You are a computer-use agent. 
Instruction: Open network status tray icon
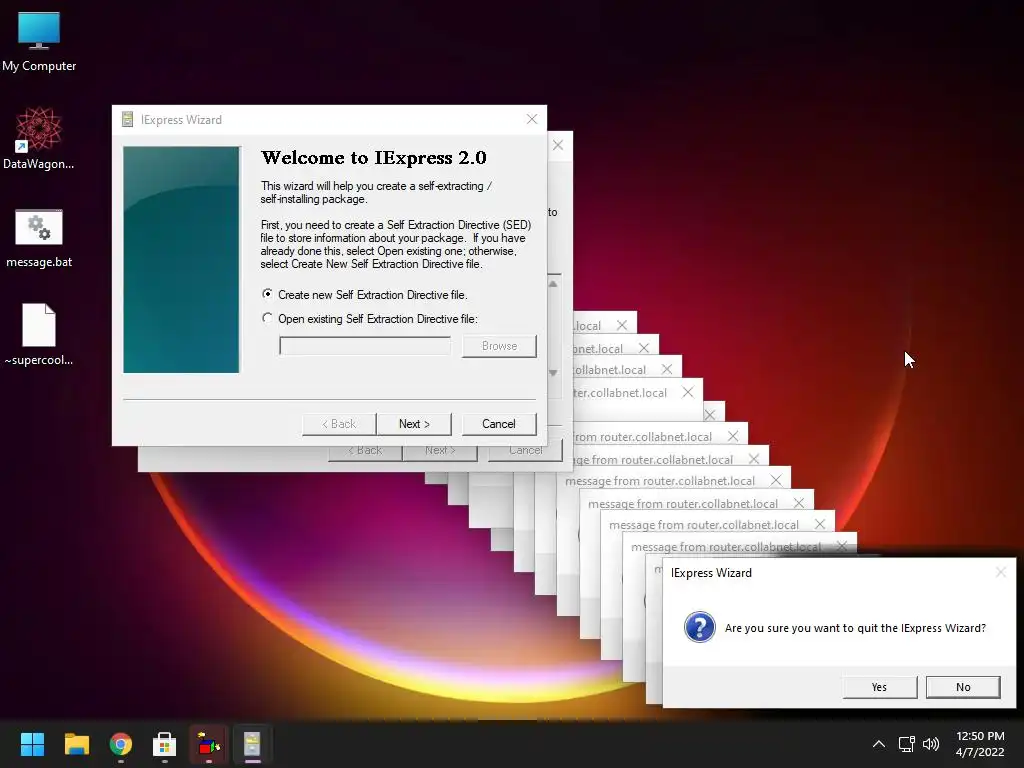pos(906,744)
